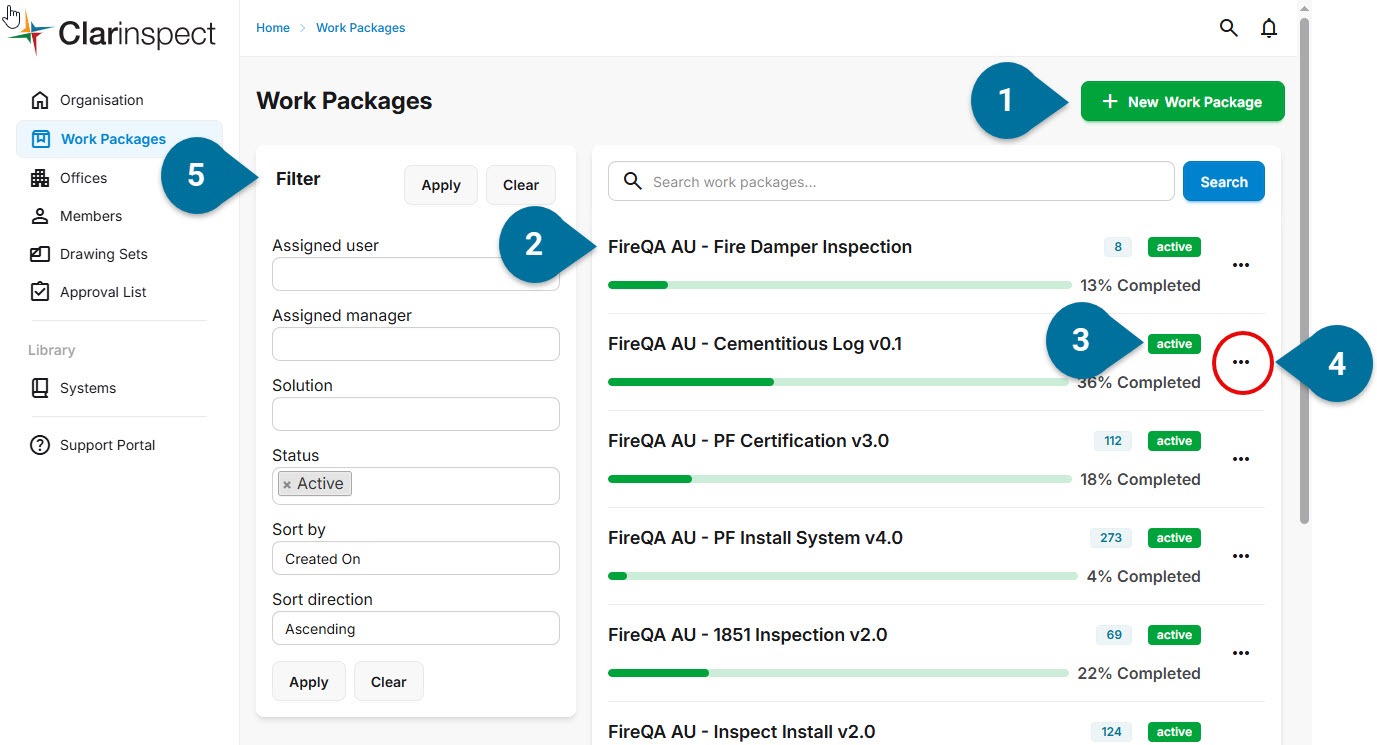Open more options for PF Install System v4.0
This screenshot has width=1377, height=745.
1241,556
